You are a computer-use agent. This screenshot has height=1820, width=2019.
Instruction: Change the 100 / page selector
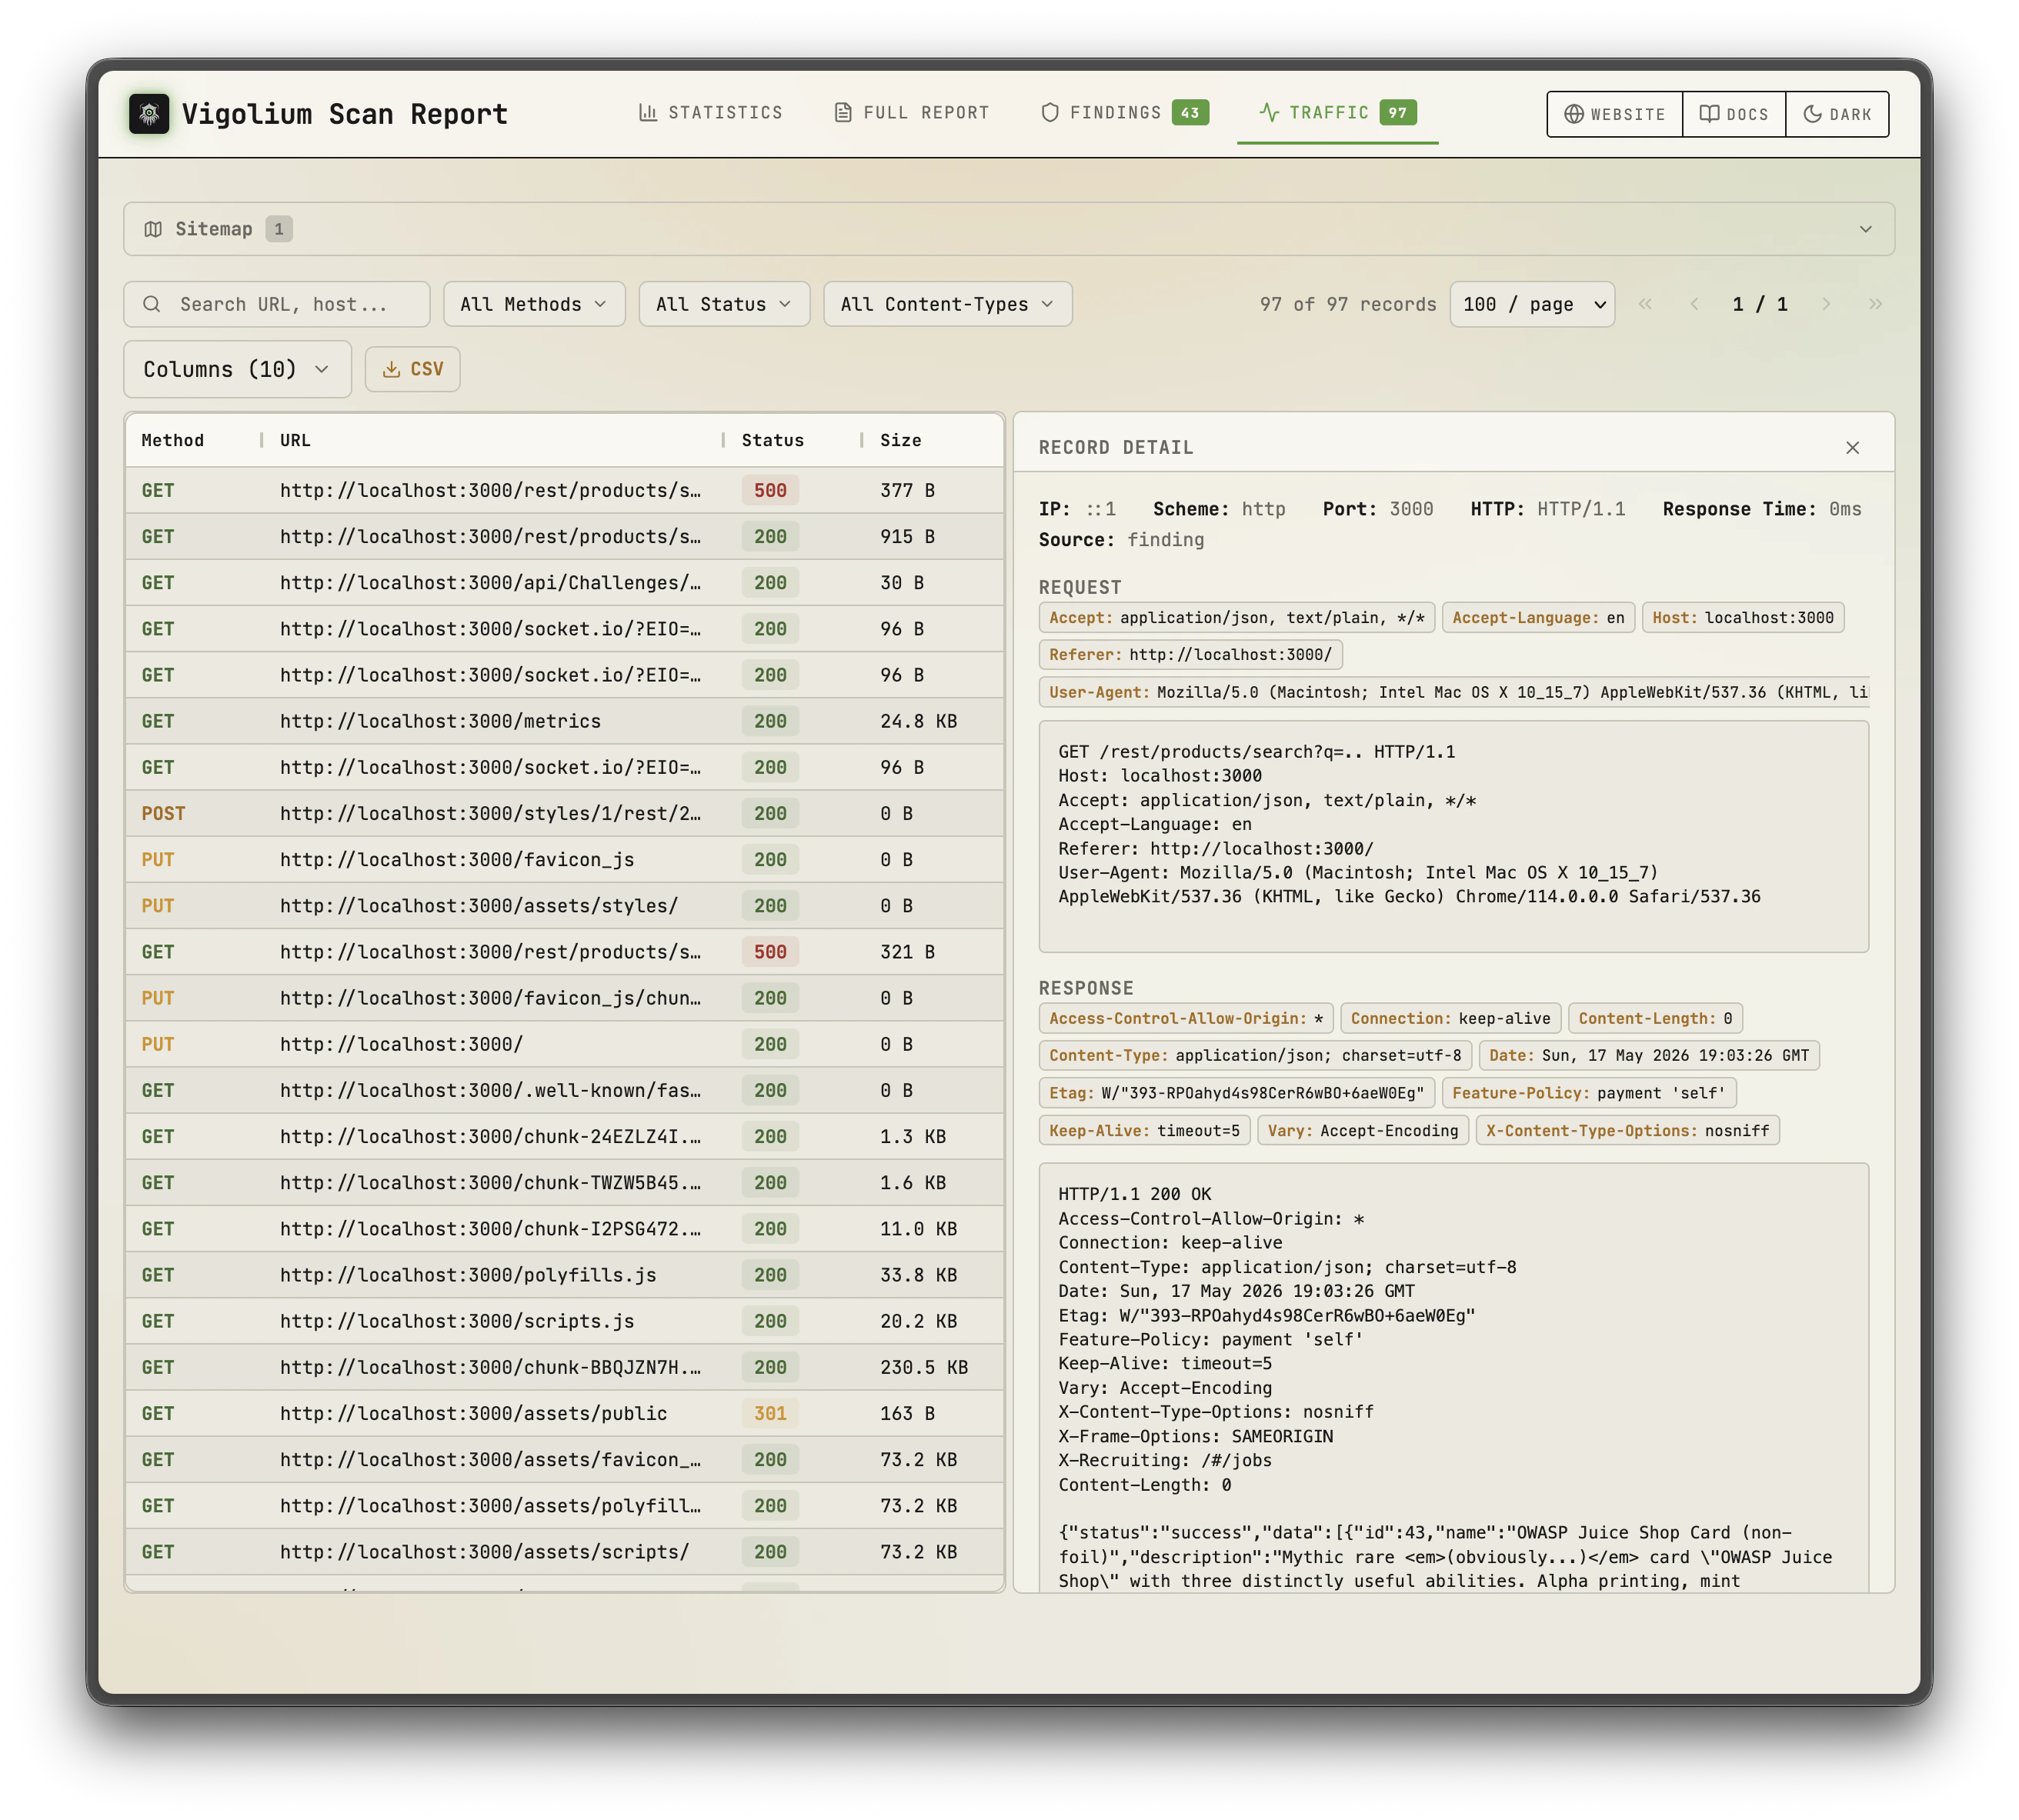1532,304
